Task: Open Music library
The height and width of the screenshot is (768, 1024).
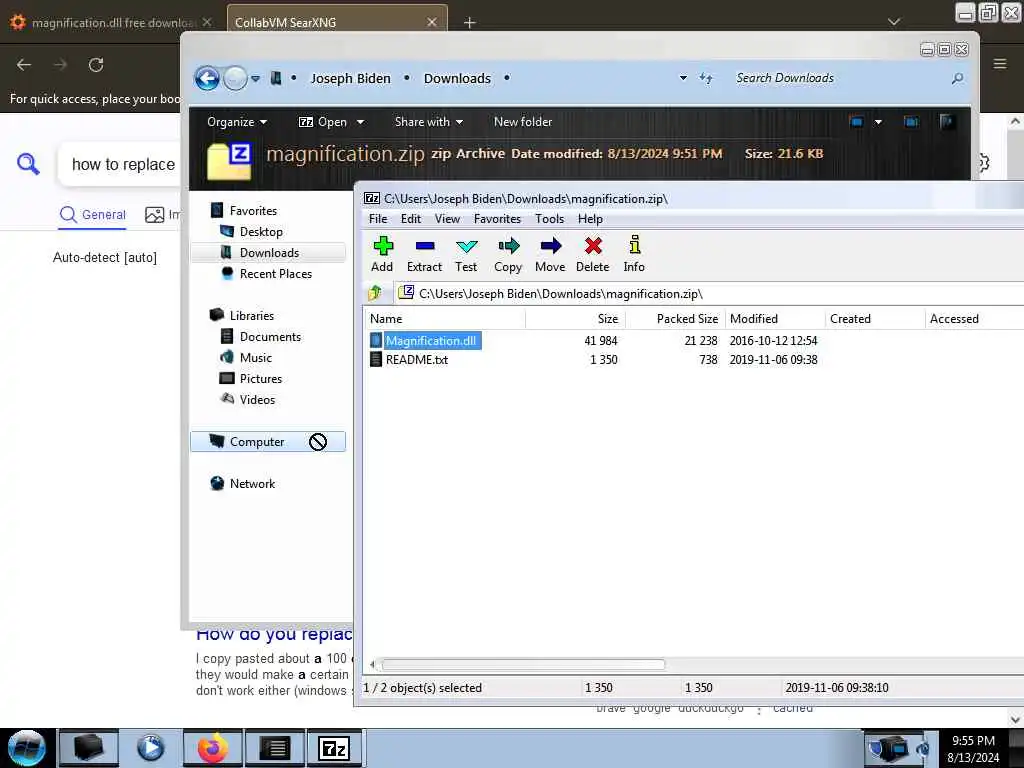Action: coord(255,357)
